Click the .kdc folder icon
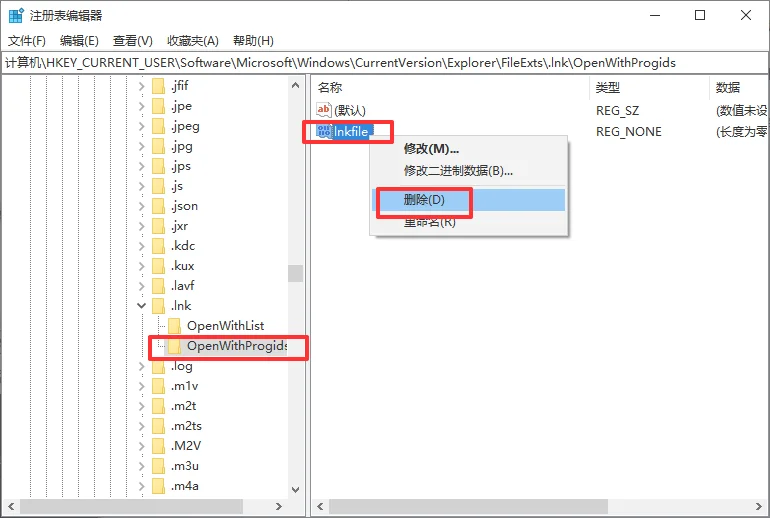Image resolution: width=770 pixels, height=518 pixels. (158, 246)
